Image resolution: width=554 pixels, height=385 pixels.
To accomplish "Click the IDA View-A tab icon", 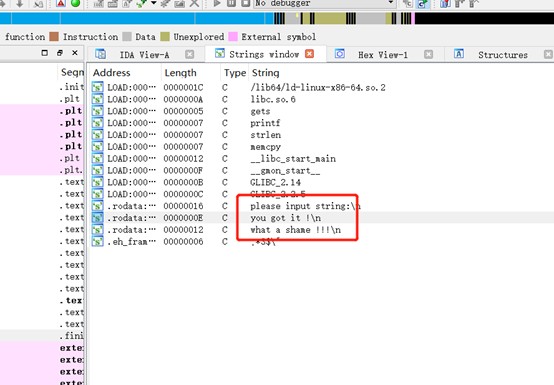I will (x=101, y=54).
